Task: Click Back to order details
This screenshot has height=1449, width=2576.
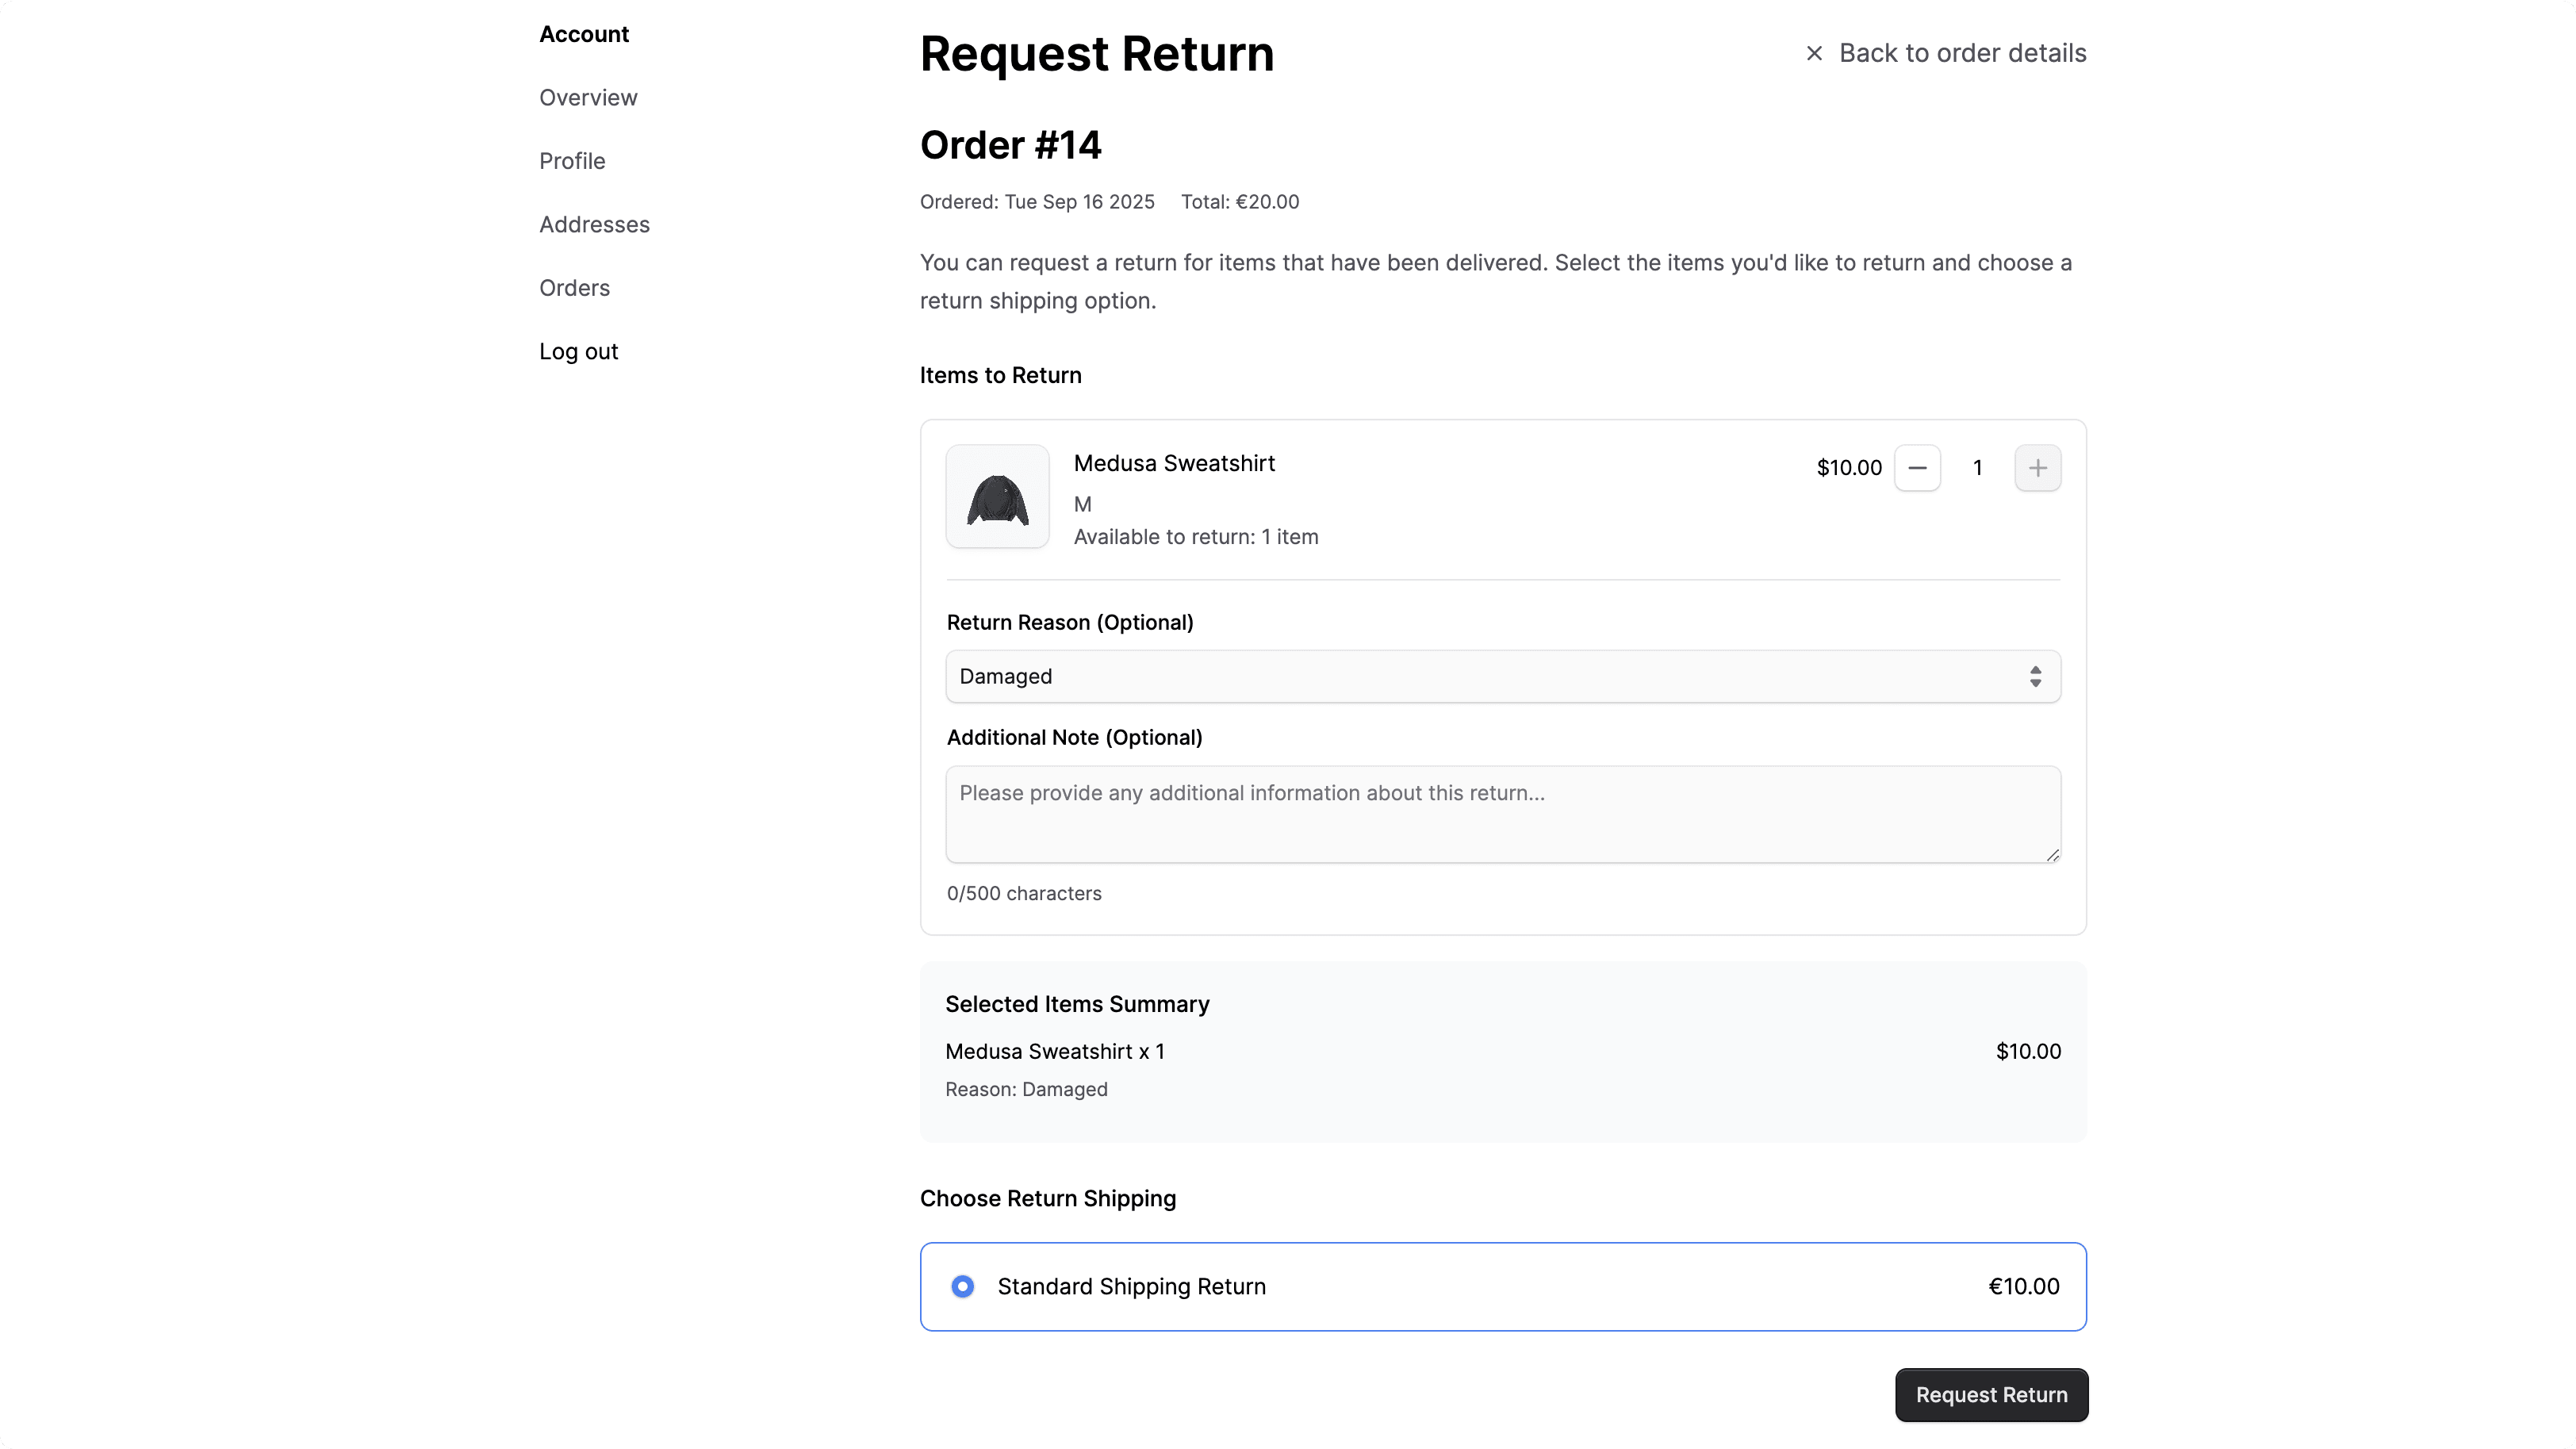Action: tap(1963, 52)
